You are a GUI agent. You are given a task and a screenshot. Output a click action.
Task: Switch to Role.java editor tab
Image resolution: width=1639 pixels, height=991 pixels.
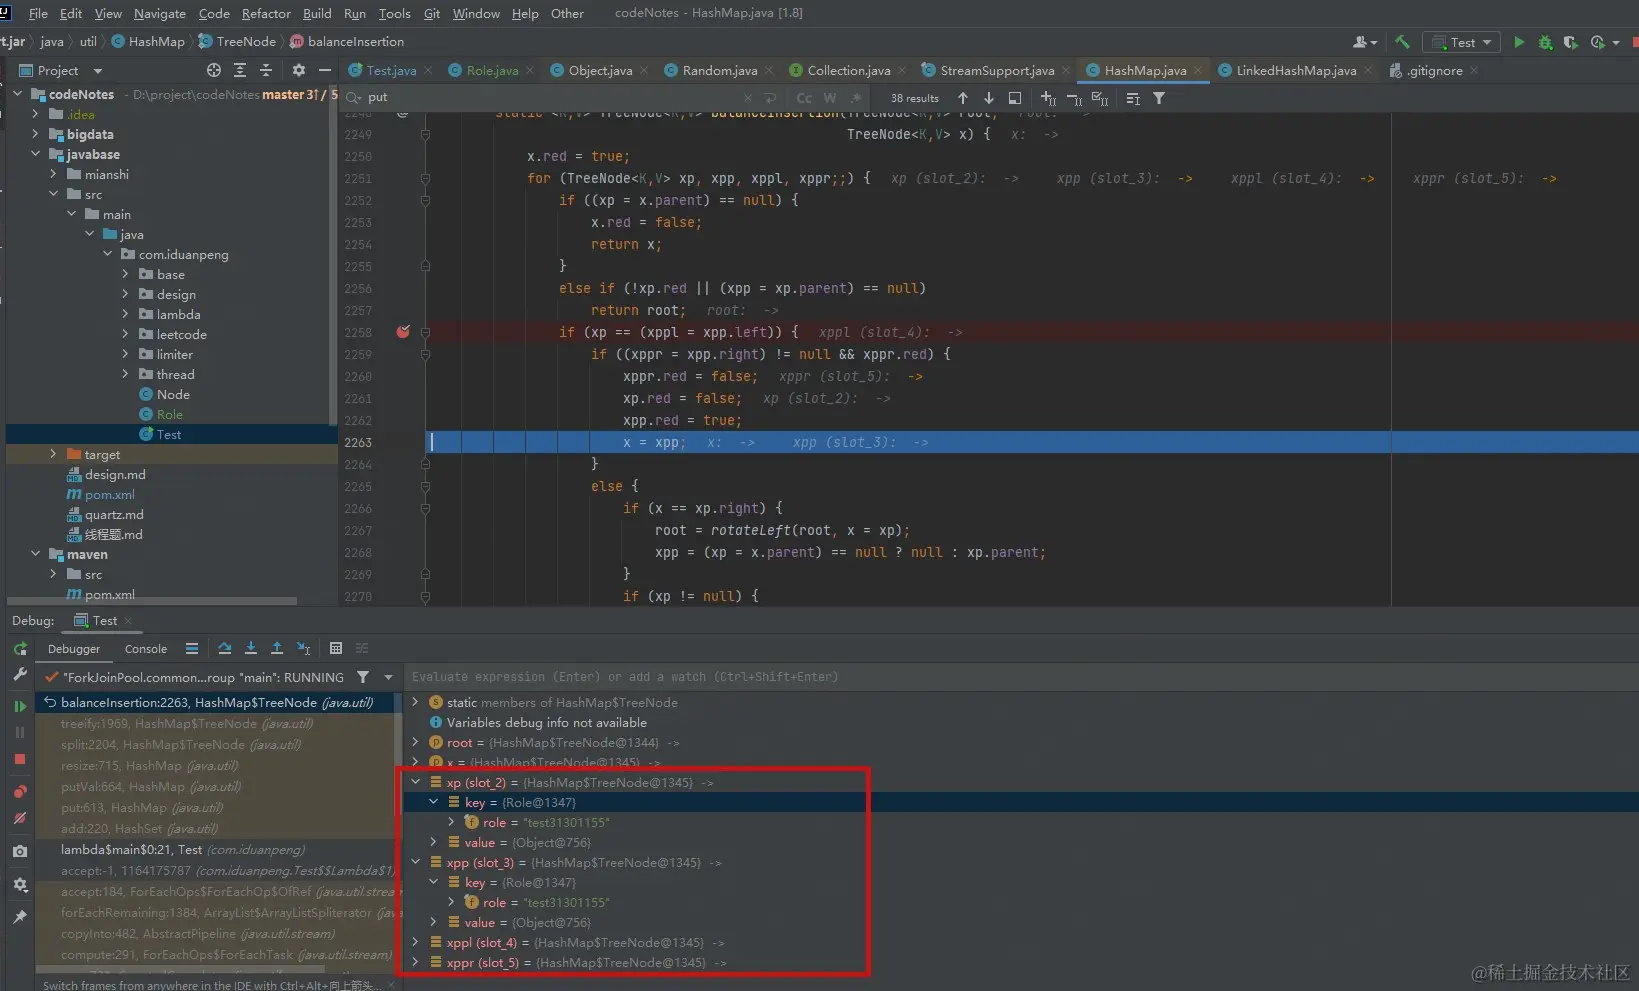[492, 70]
